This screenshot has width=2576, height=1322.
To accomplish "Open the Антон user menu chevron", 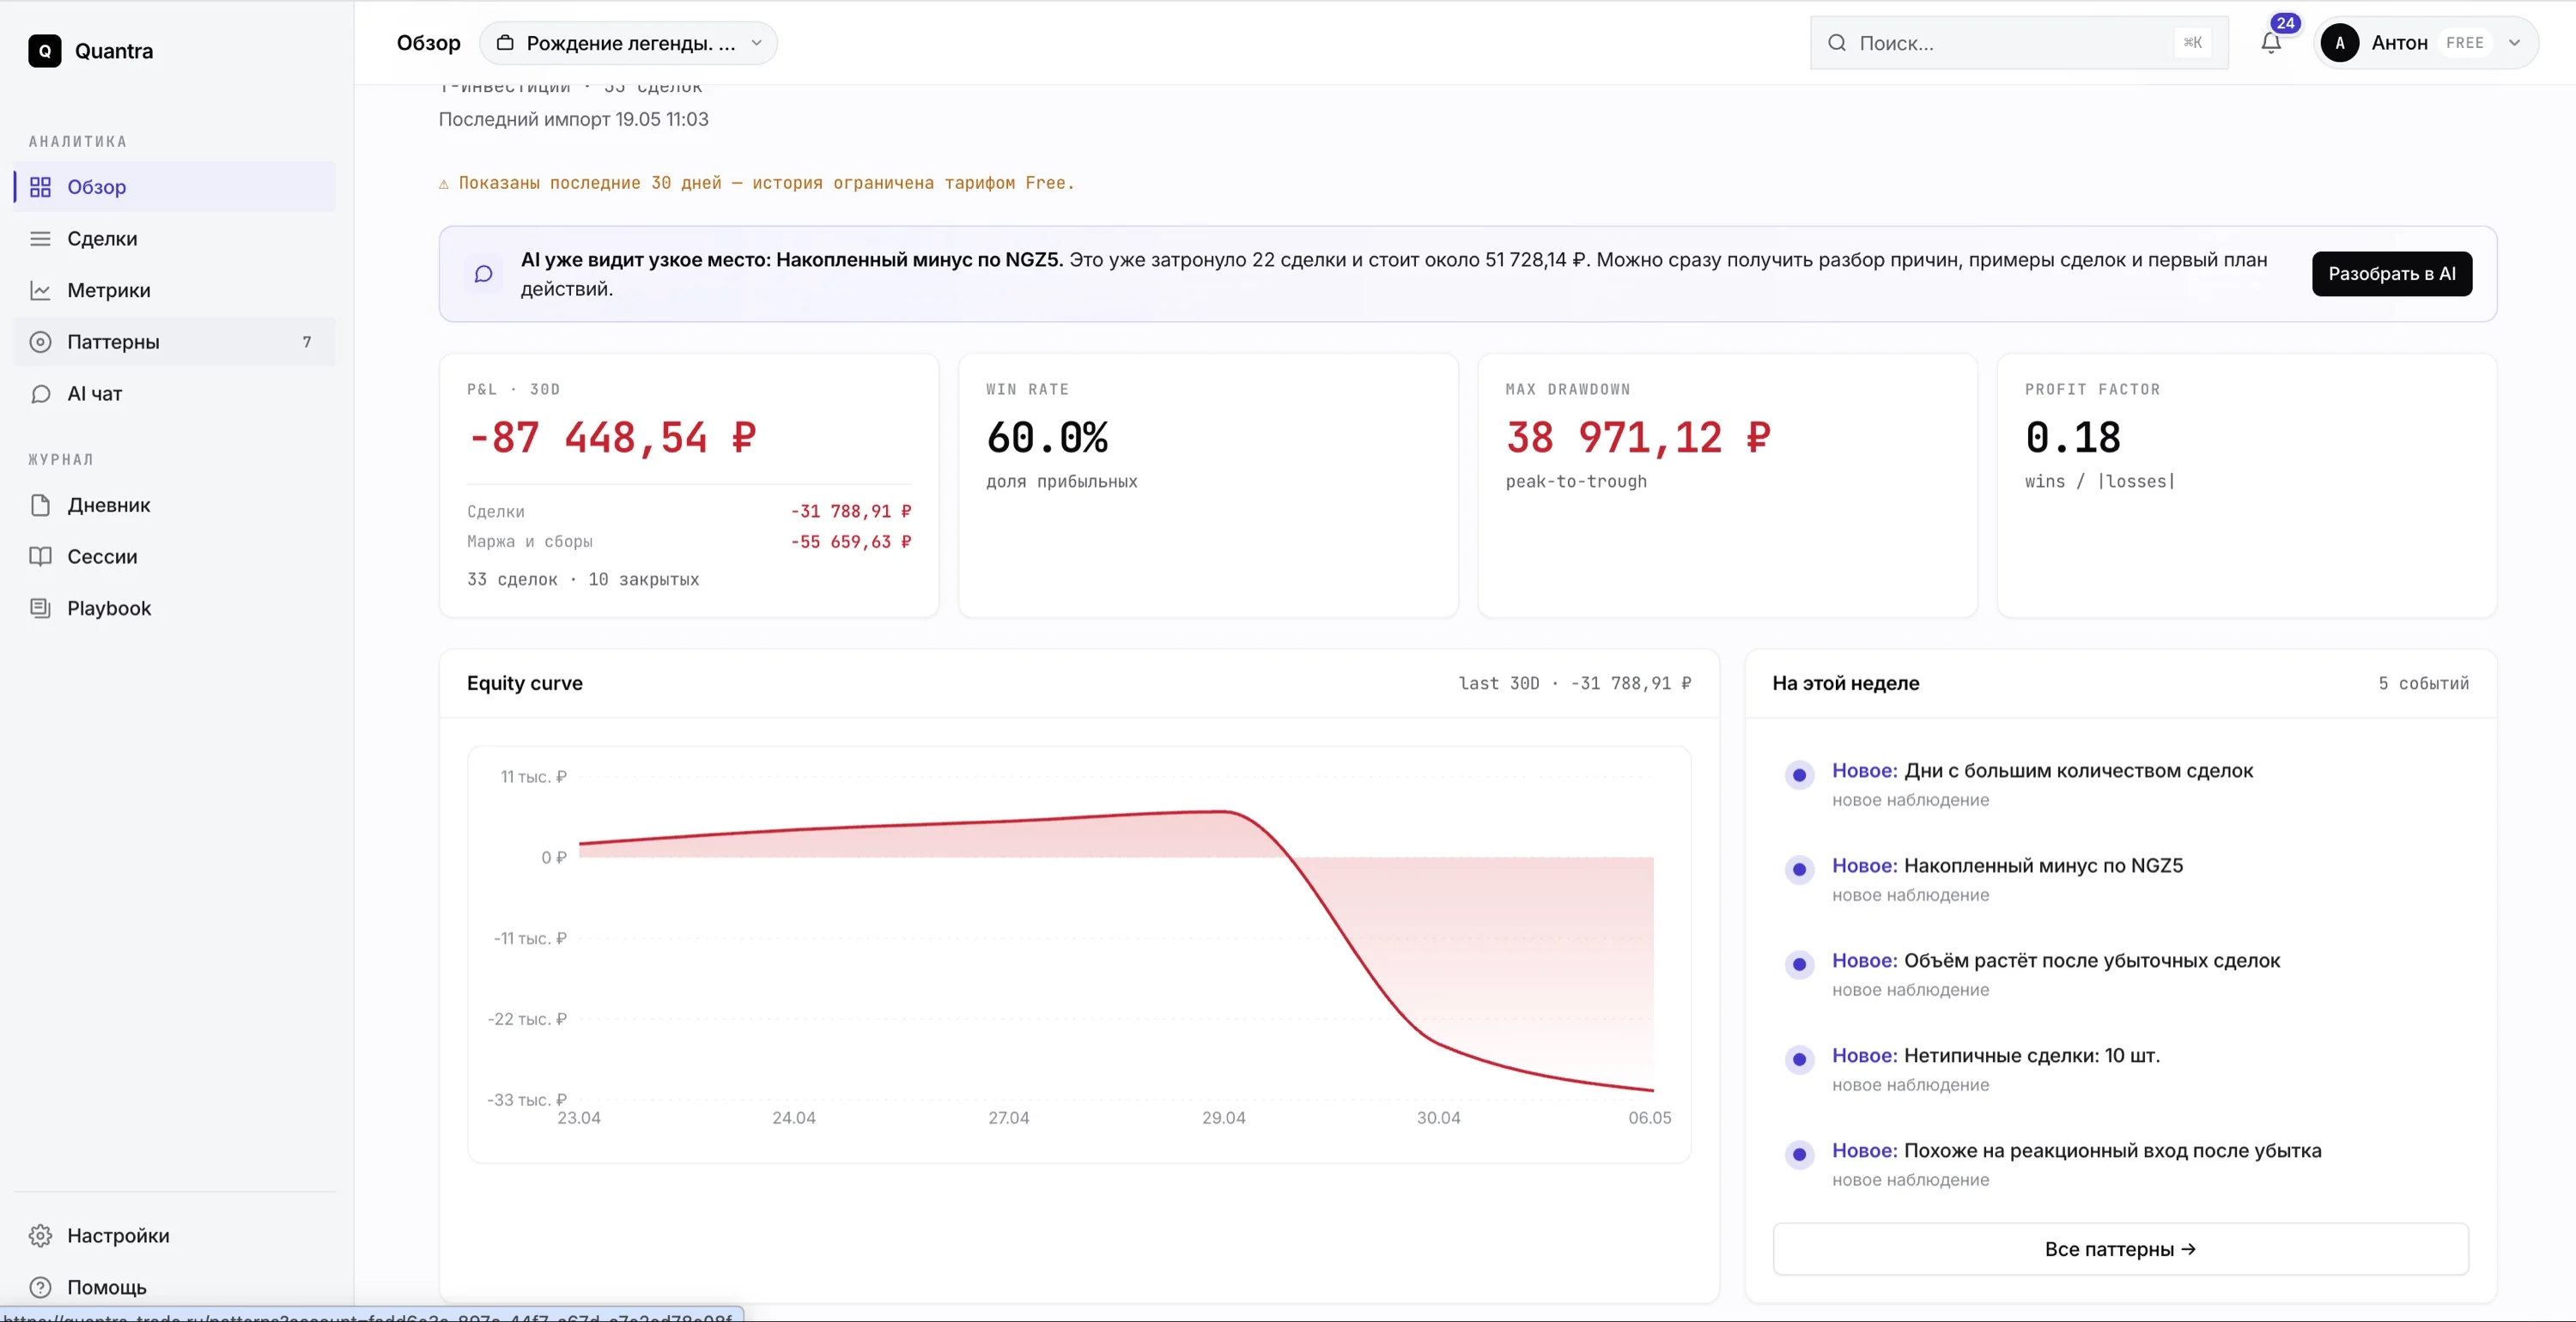I will click(x=2514, y=43).
